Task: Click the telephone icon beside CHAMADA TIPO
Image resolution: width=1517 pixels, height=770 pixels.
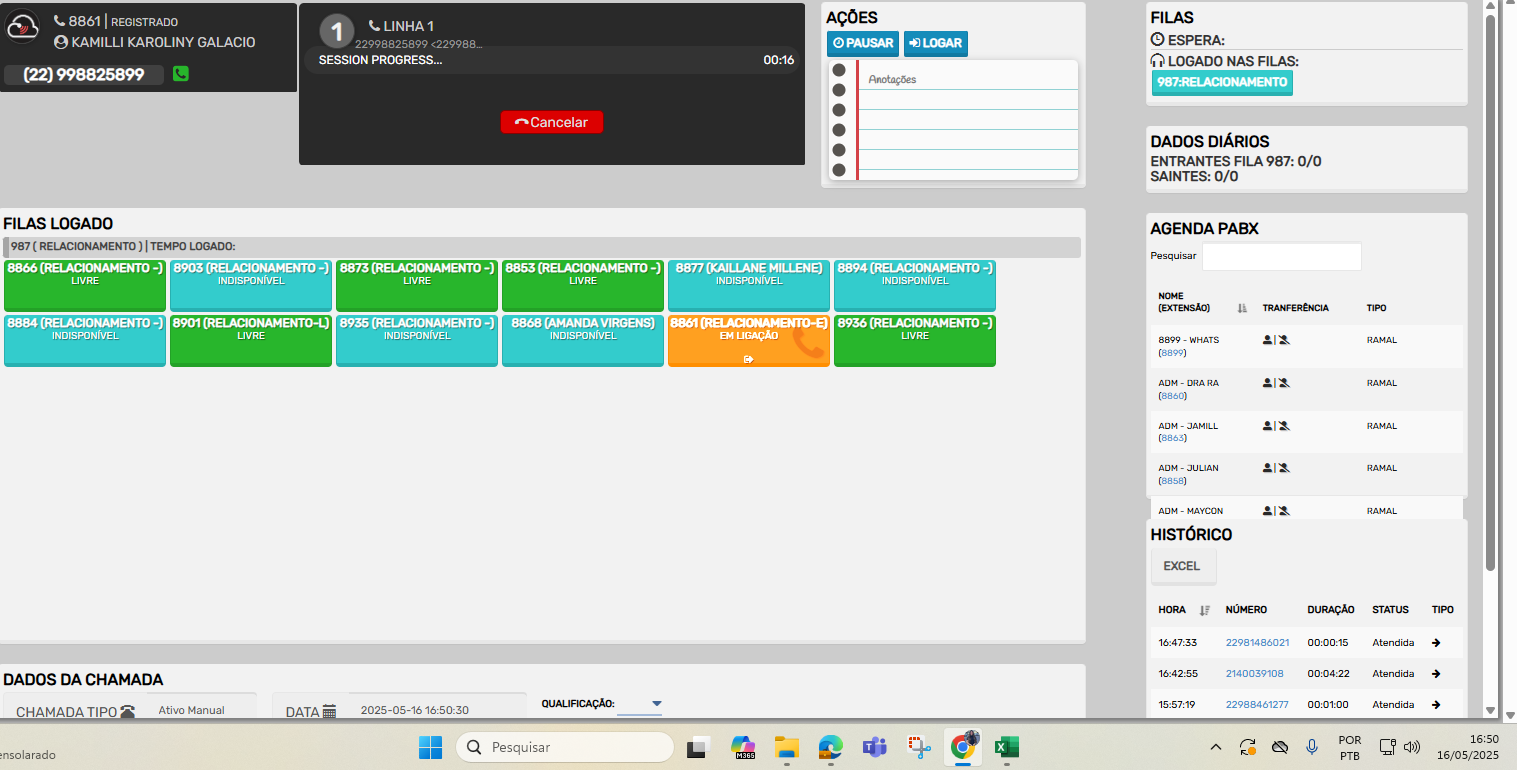Action: click(127, 712)
